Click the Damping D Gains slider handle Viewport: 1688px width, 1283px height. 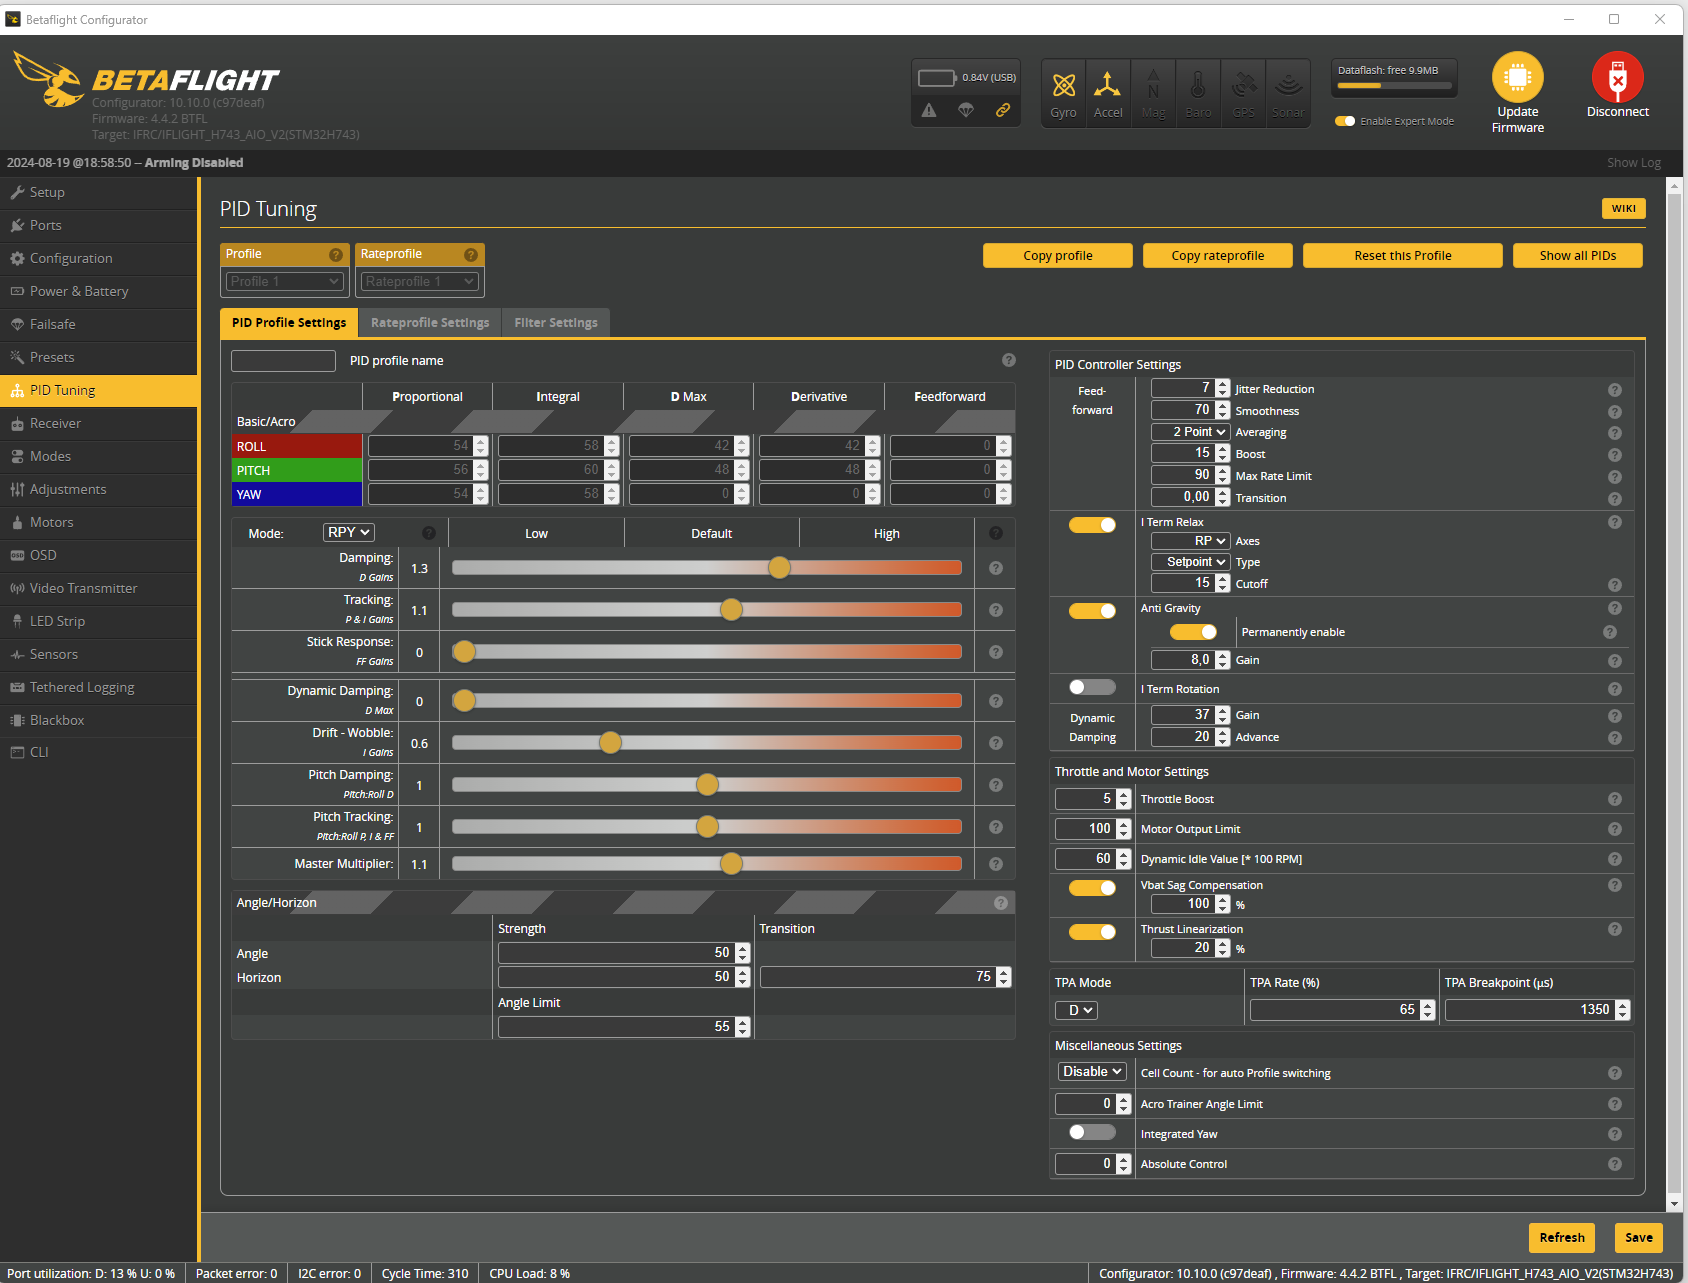[x=779, y=568]
